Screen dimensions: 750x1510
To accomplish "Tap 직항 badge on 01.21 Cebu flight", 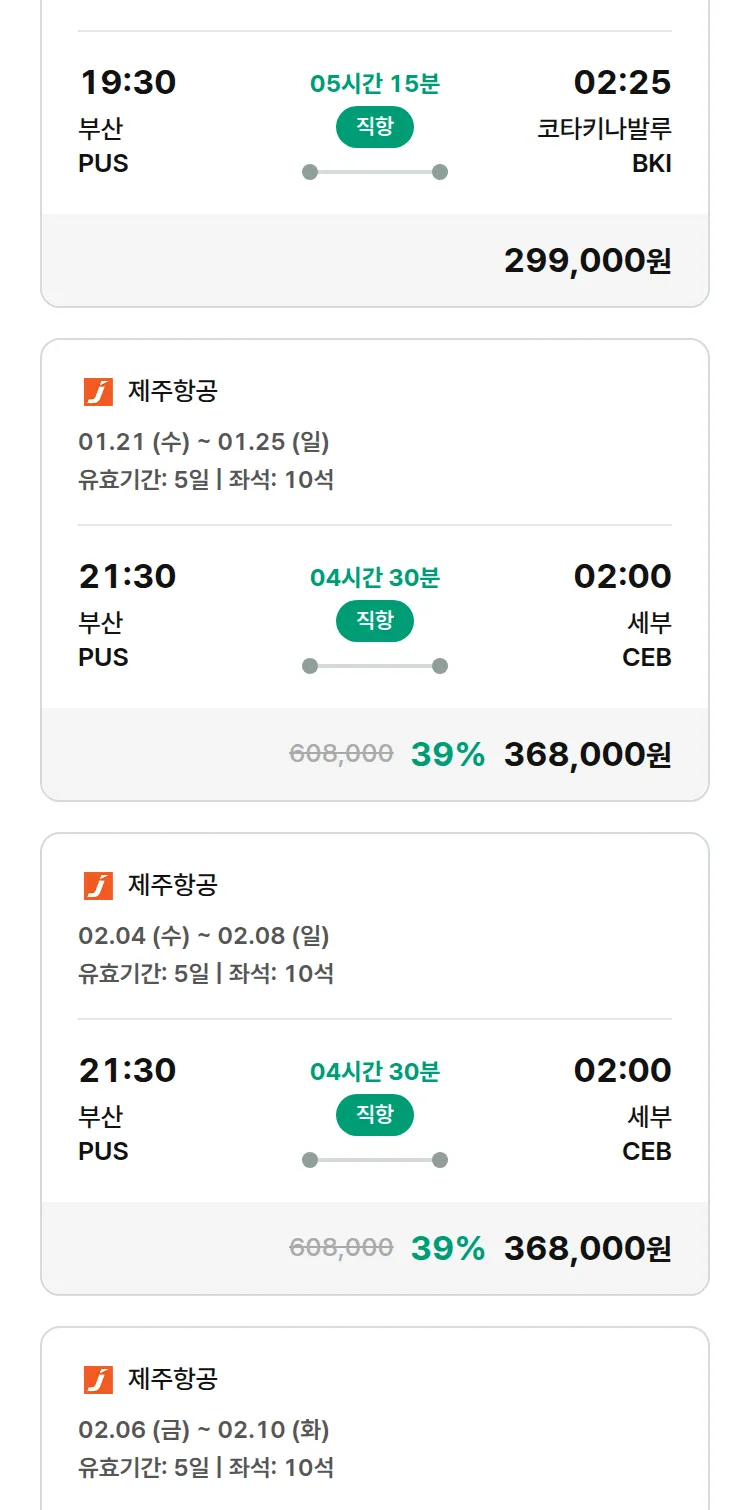I will pos(374,621).
